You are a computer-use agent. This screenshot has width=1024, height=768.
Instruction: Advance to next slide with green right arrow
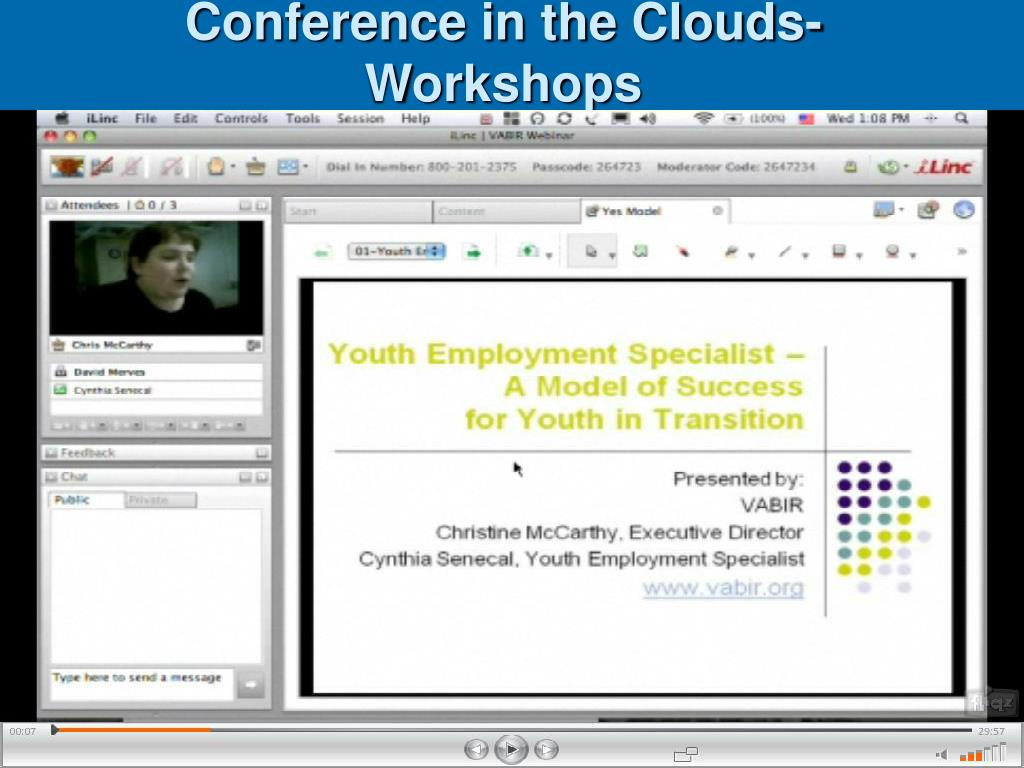pos(473,252)
